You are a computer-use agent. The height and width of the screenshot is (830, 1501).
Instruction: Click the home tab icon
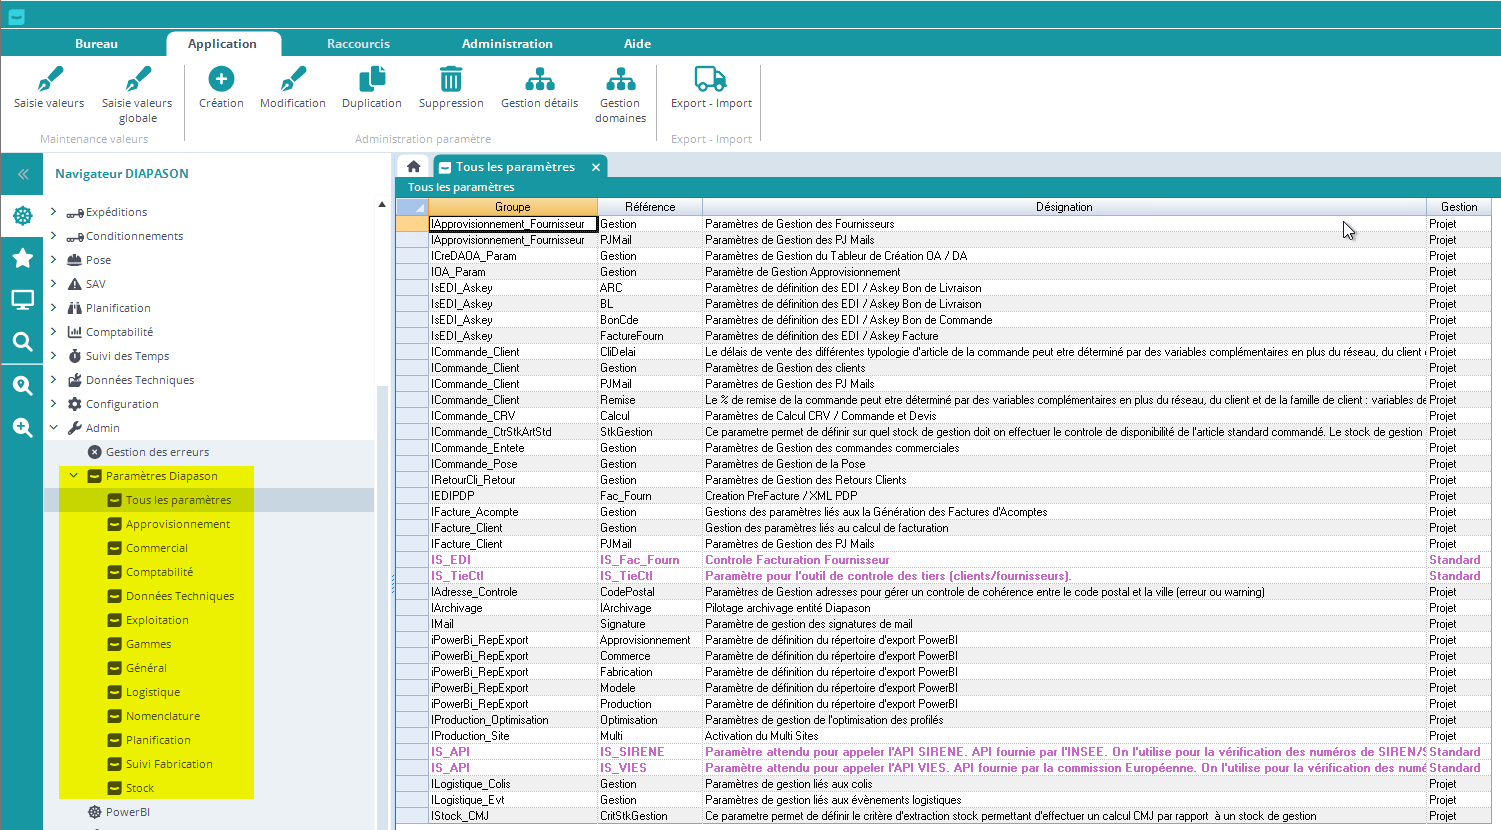click(413, 167)
